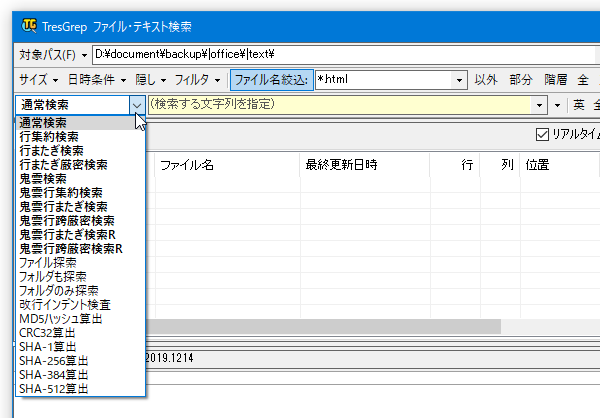Image resolution: width=600 pixels, height=418 pixels.
Task: Choose 鬼雲行跨厳密検索R search mode
Action: (80, 249)
